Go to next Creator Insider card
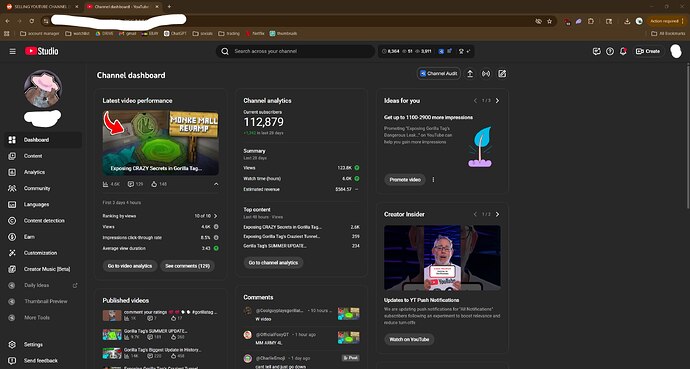 497,215
